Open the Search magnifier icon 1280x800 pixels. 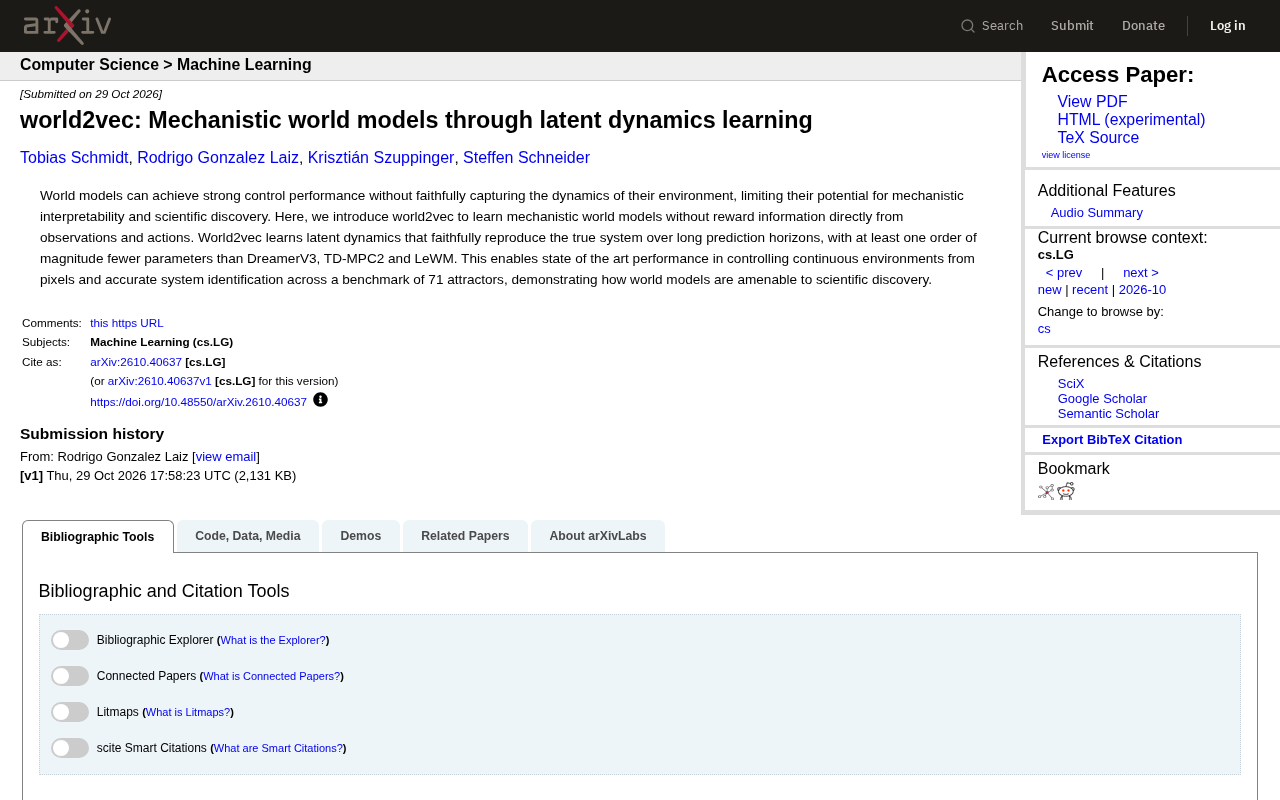(968, 26)
